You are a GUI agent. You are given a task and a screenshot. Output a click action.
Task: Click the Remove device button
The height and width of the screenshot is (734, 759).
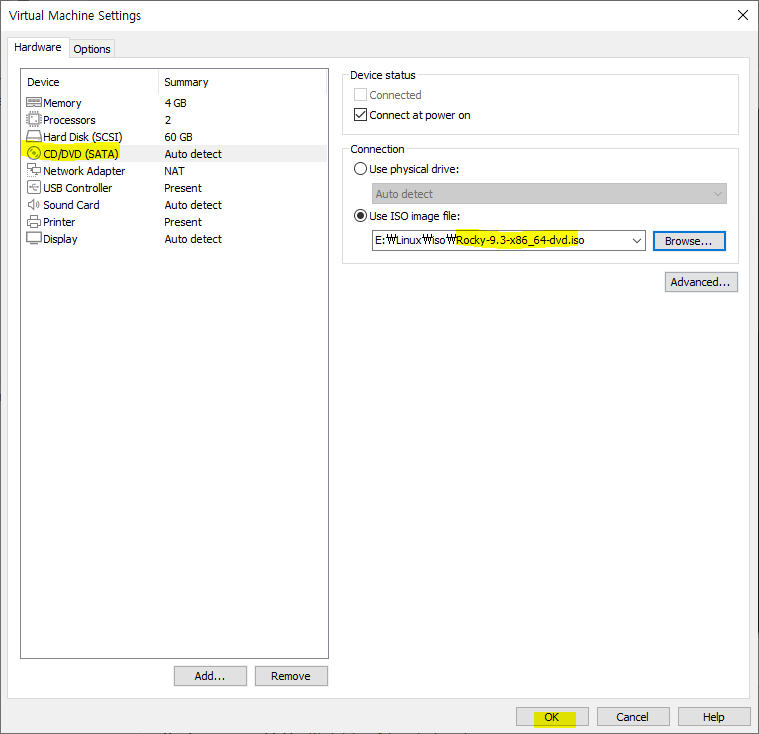pyautogui.click(x=291, y=676)
